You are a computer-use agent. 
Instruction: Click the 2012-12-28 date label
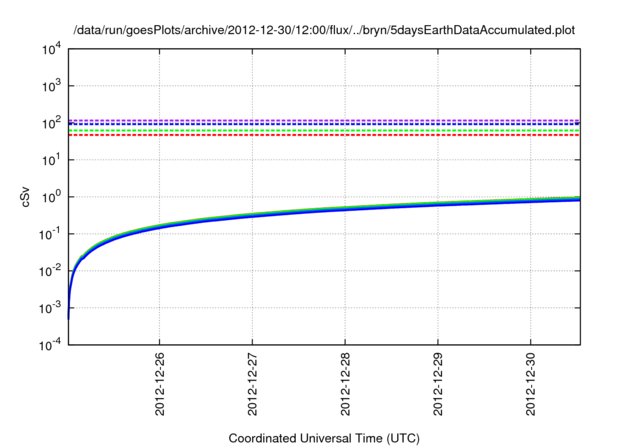[345, 384]
